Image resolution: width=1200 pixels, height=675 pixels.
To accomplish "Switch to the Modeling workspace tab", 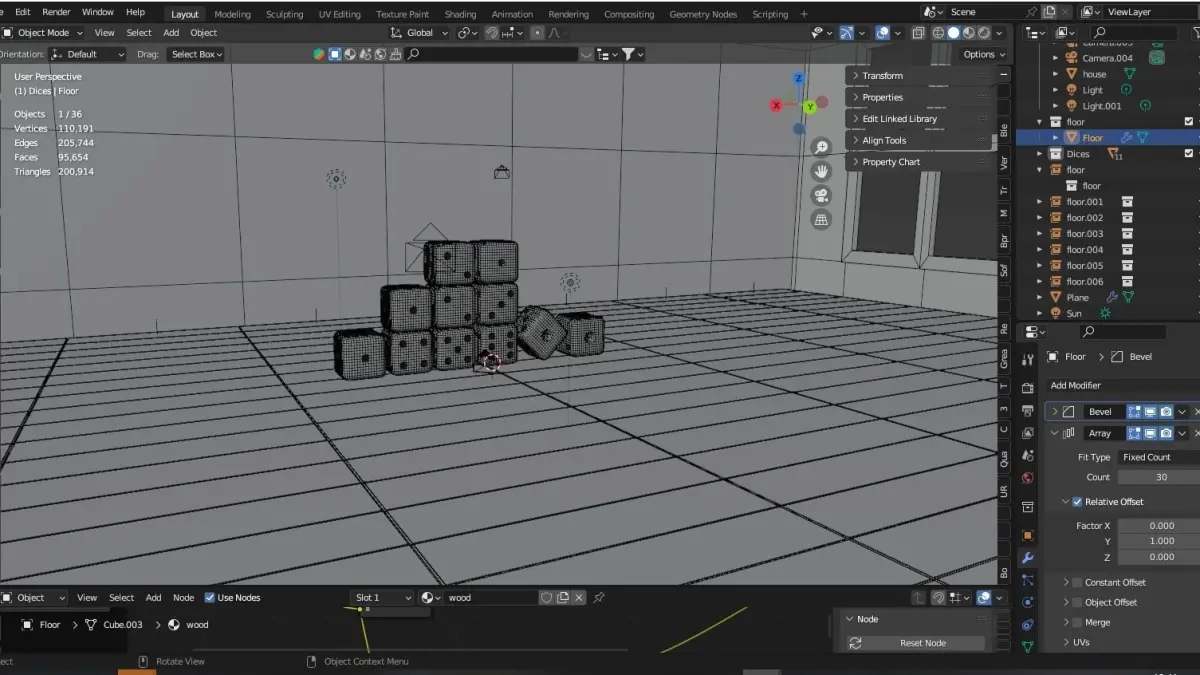I will 233,14.
